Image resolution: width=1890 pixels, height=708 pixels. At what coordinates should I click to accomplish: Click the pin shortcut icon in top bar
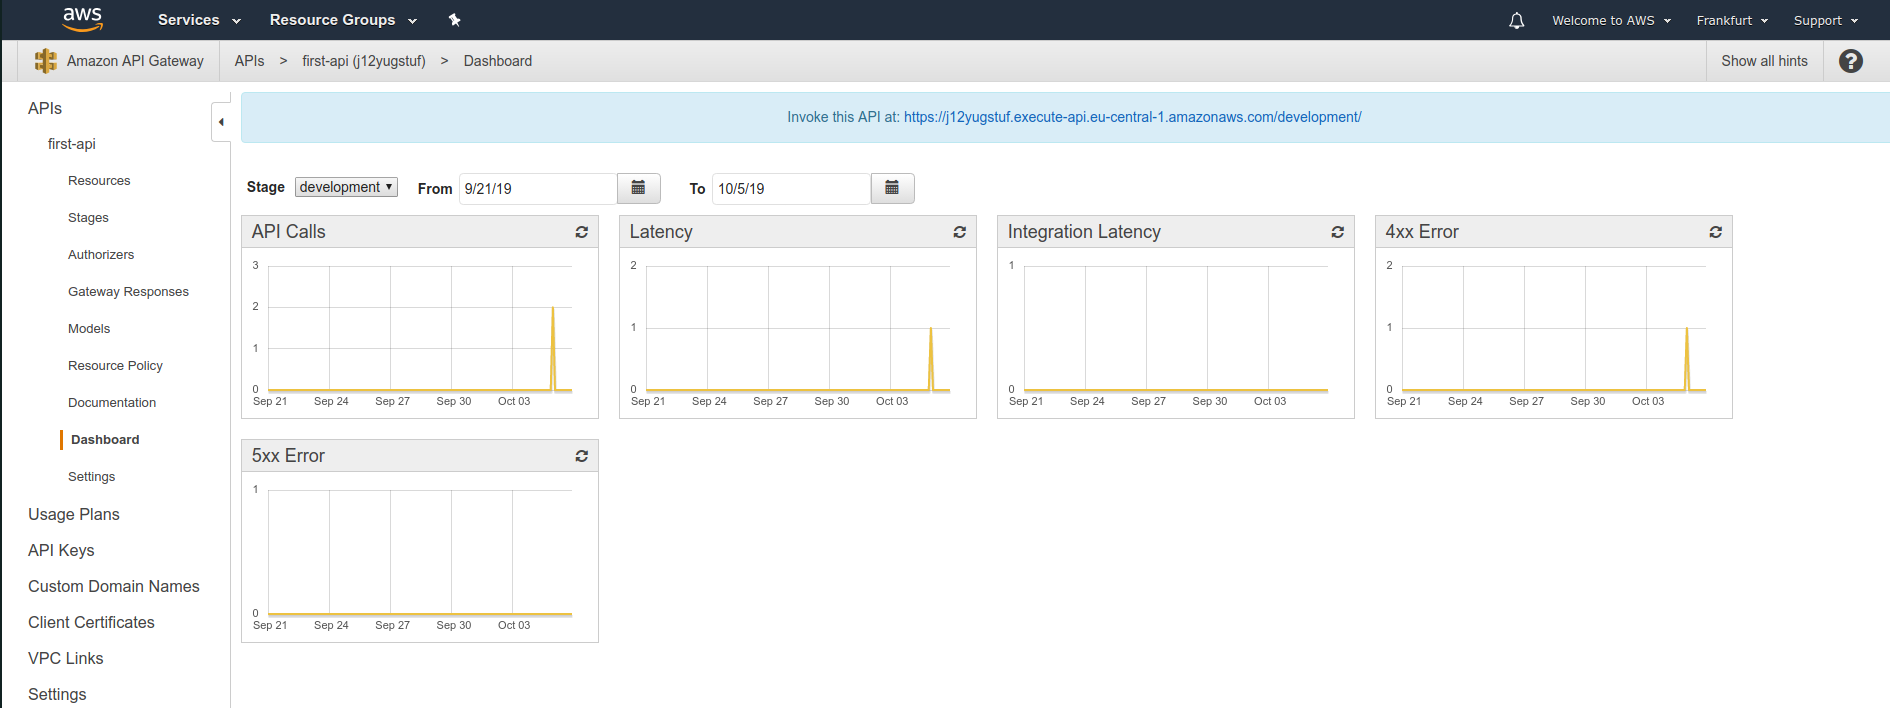454,20
